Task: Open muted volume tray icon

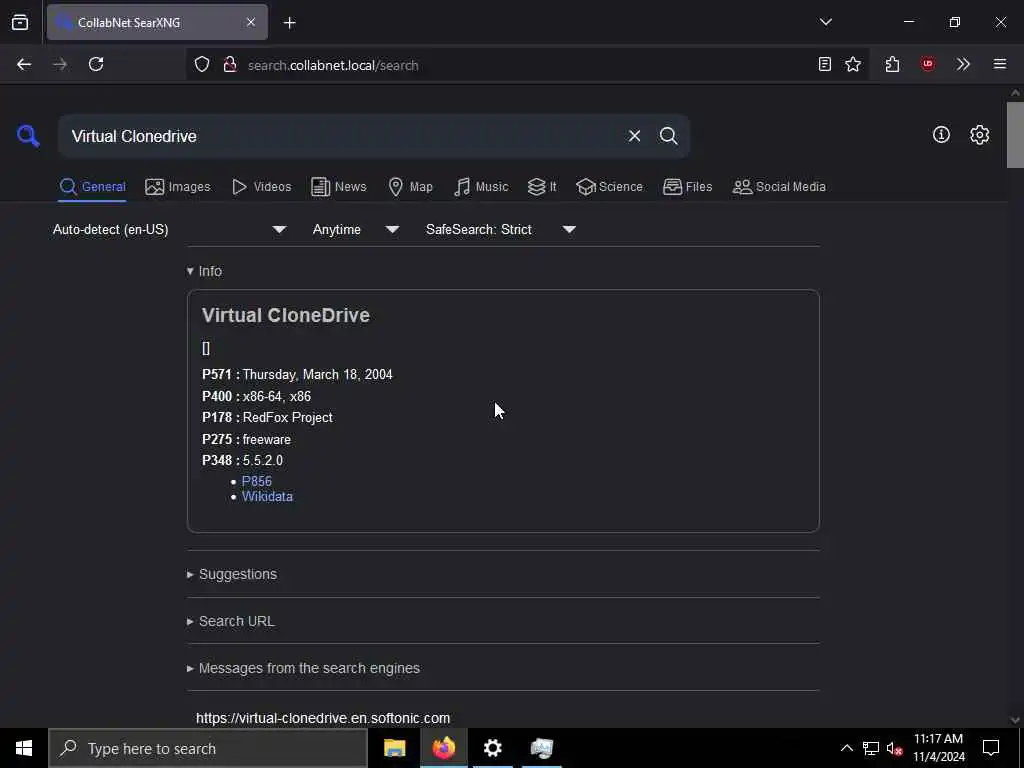Action: pyautogui.click(x=895, y=748)
